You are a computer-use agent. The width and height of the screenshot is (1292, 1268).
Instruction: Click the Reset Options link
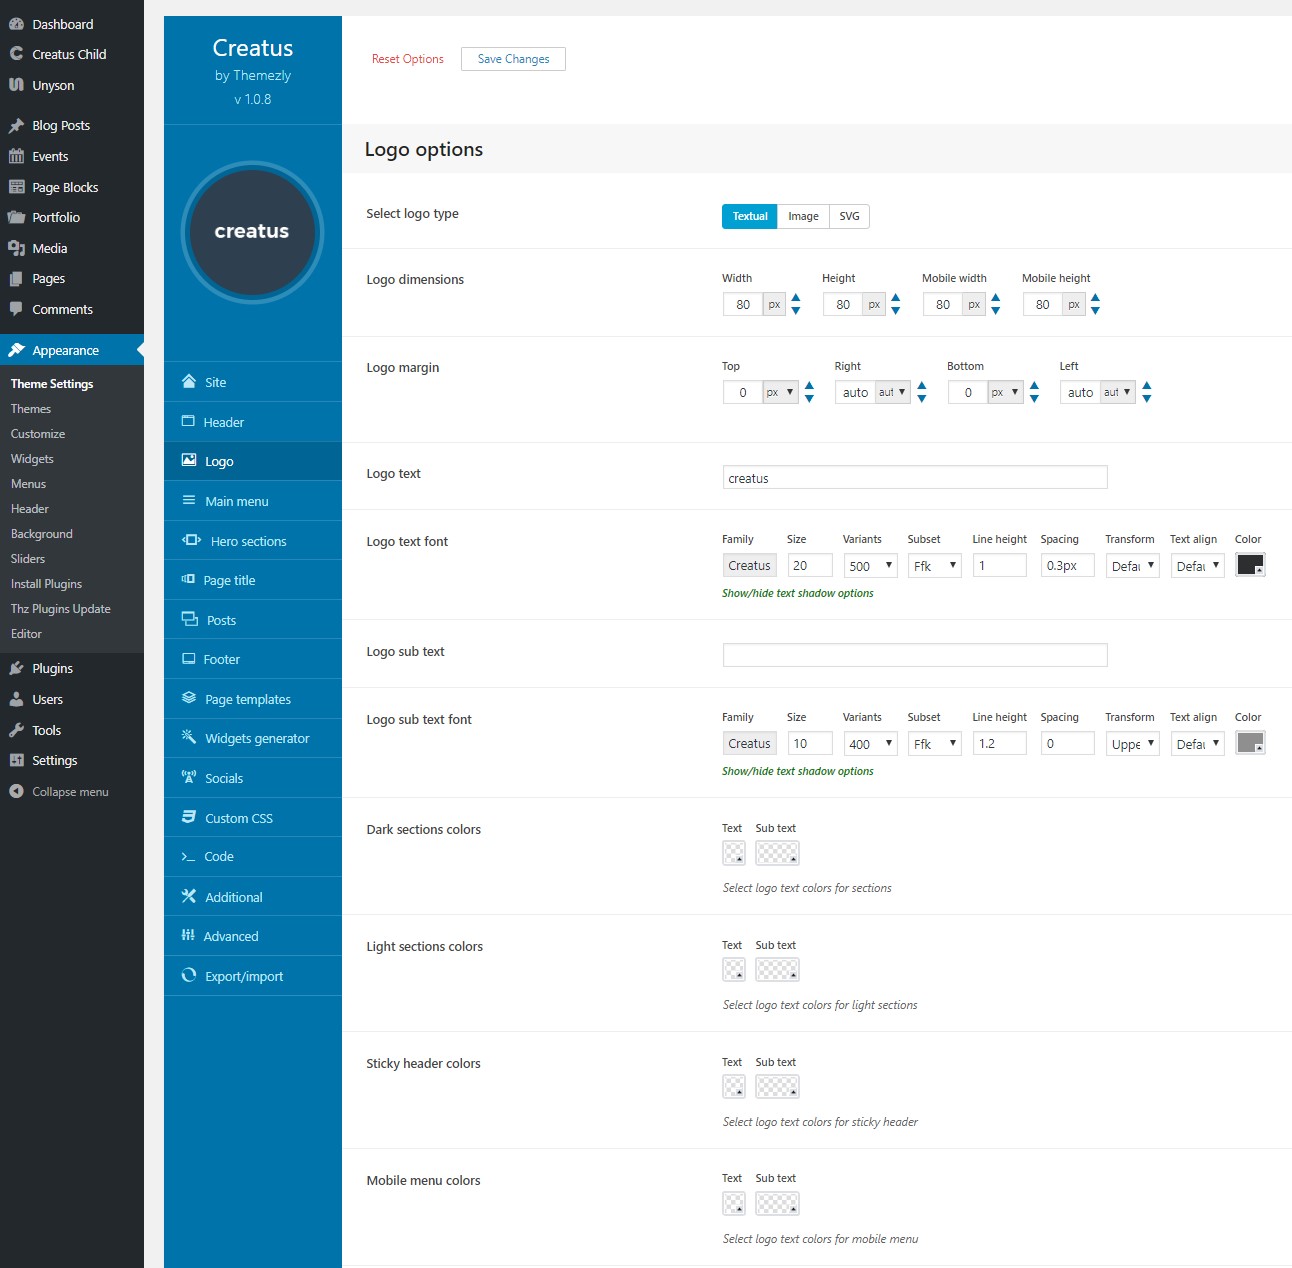[x=407, y=59]
